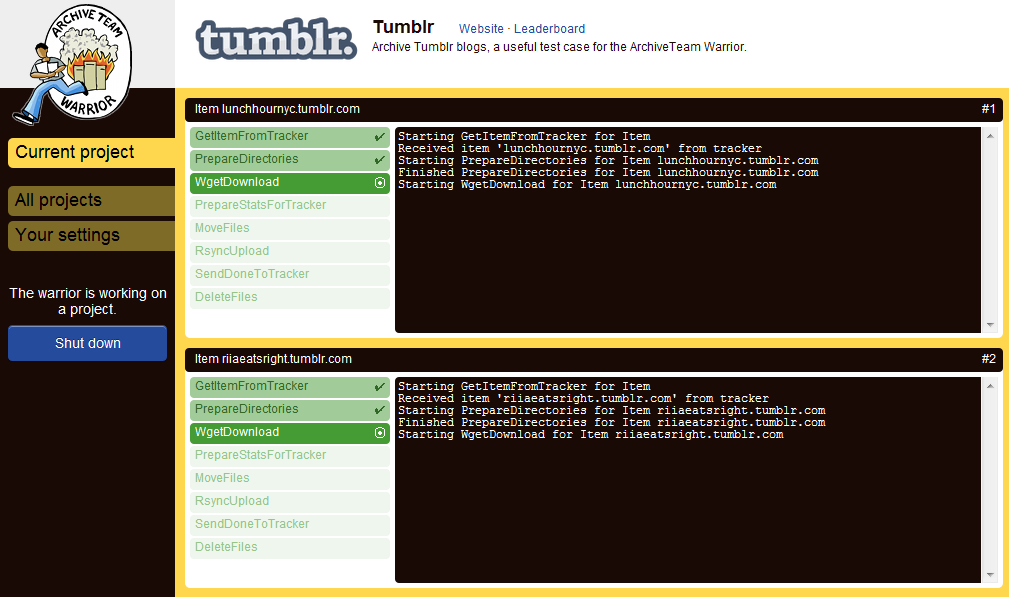Viewport: 1009px width, 597px height.
Task: Click running indicator on WgetDownload for lunchhournyc
Action: click(380, 183)
